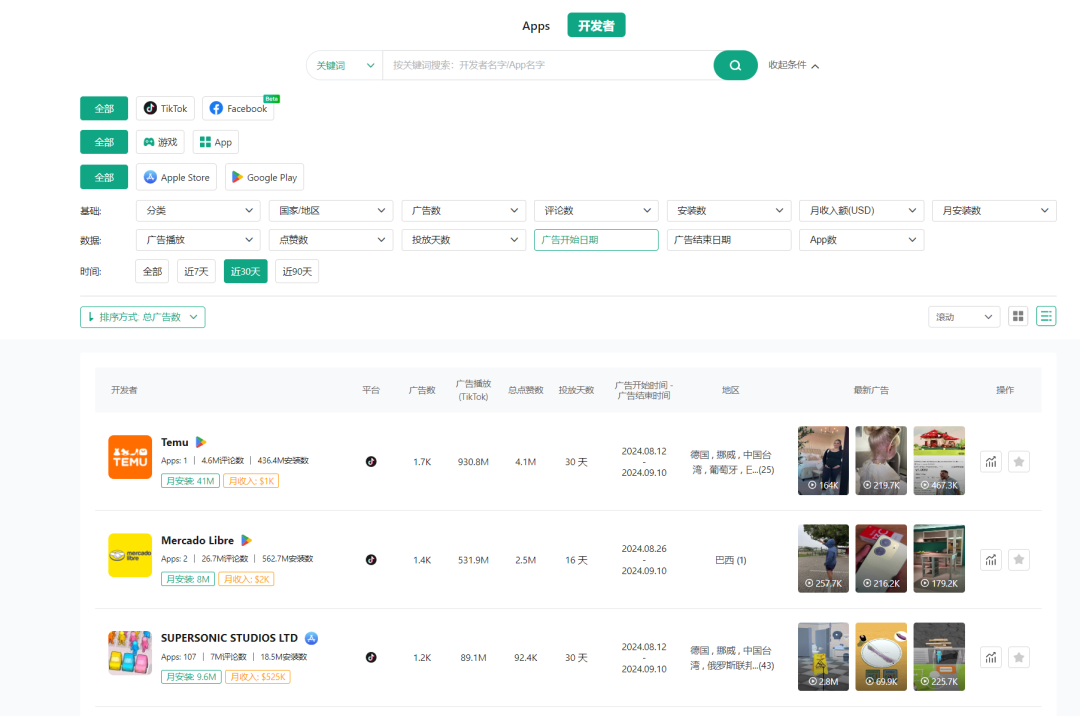This screenshot has height=716, width=1080.
Task: Open analytics chart icon for Temu
Action: 990,461
